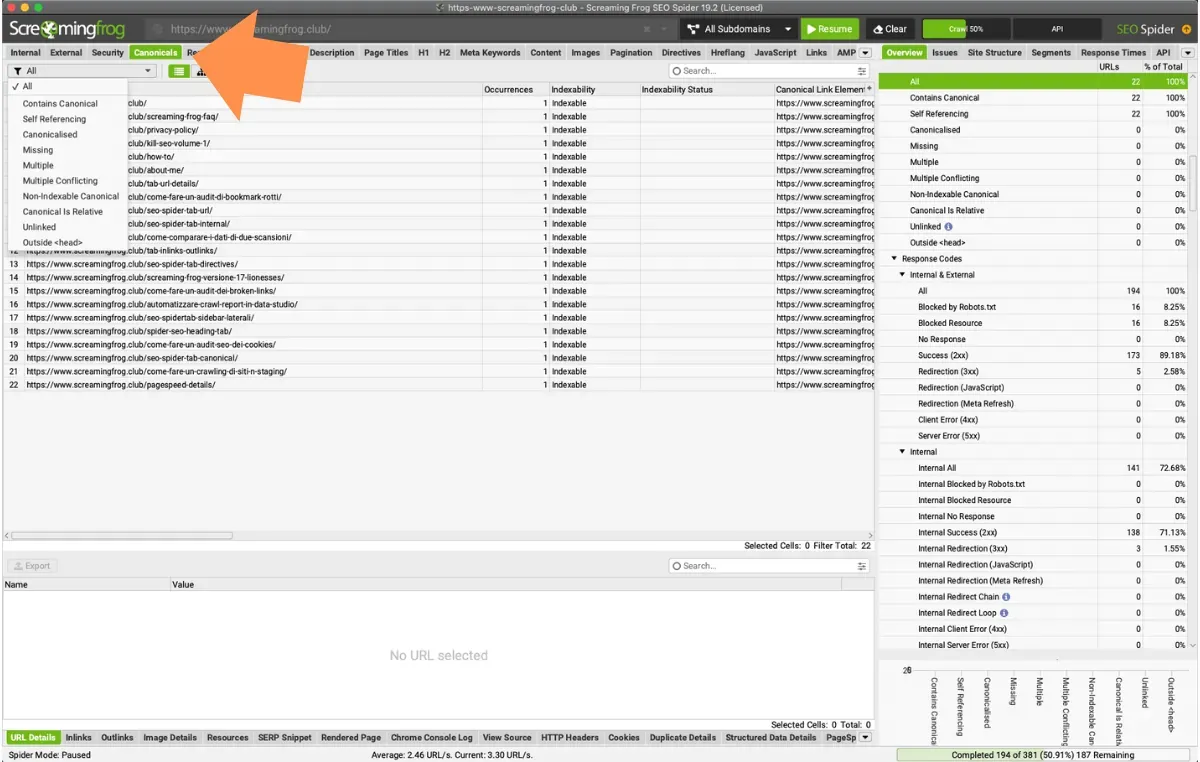Select Internal Success (2xx) overview row
Viewport: 1200px width, 762px height.
pos(1033,532)
